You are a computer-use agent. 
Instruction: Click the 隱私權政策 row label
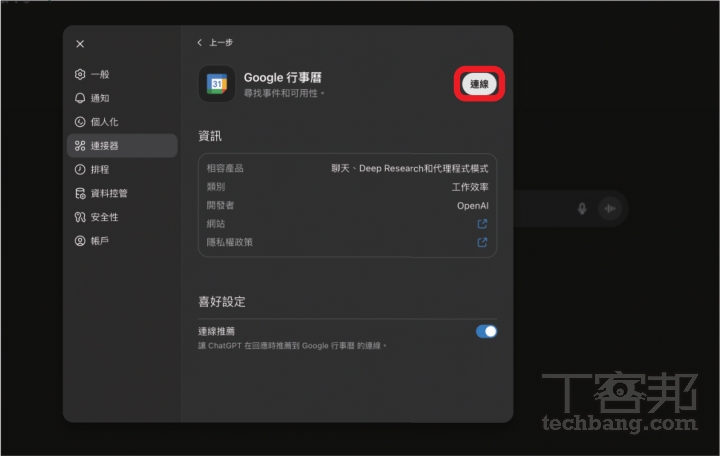tap(230, 242)
